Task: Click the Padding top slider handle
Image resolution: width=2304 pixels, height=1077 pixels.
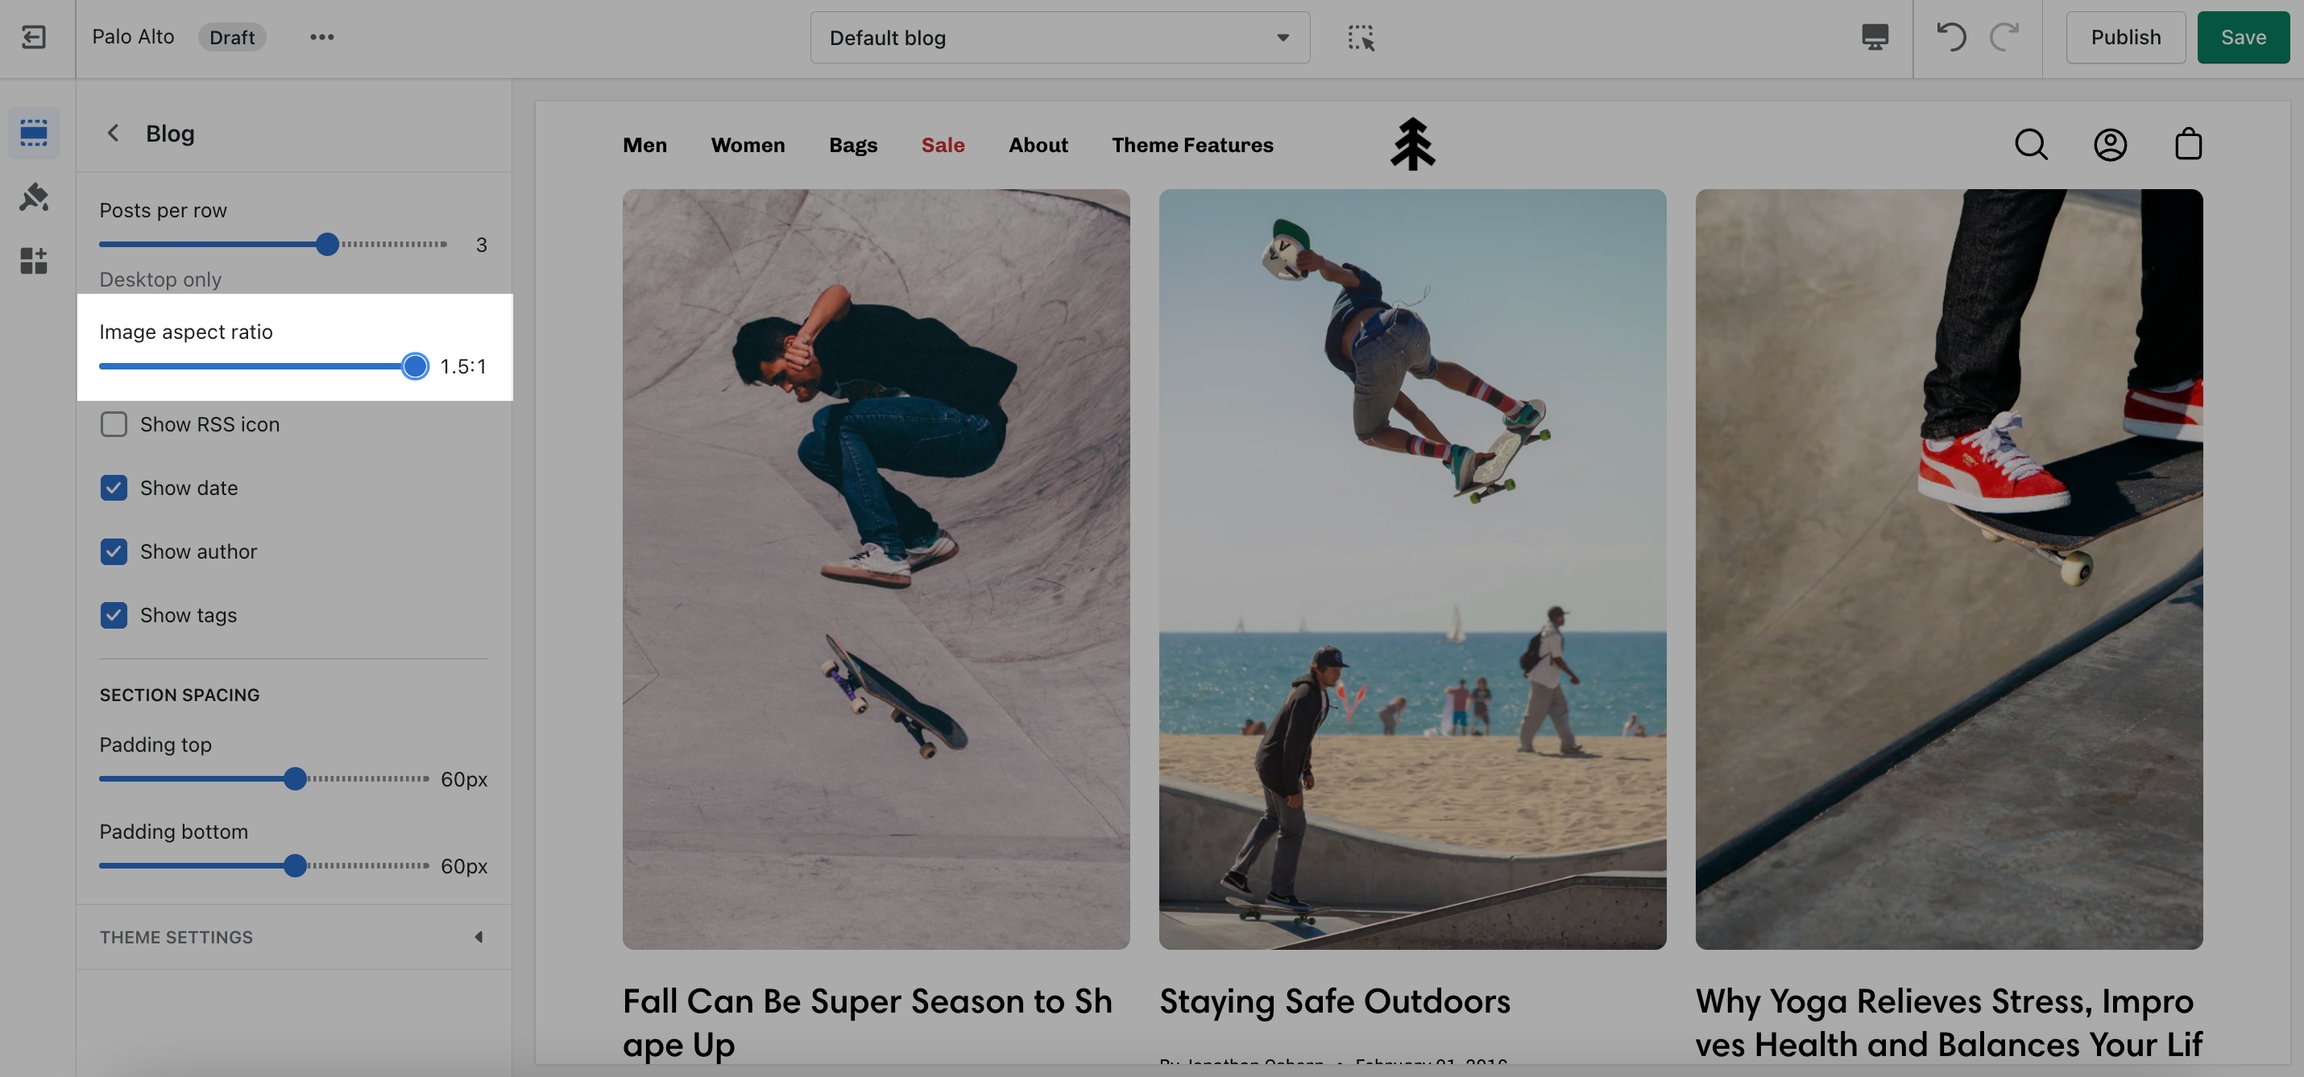Action: 295,779
